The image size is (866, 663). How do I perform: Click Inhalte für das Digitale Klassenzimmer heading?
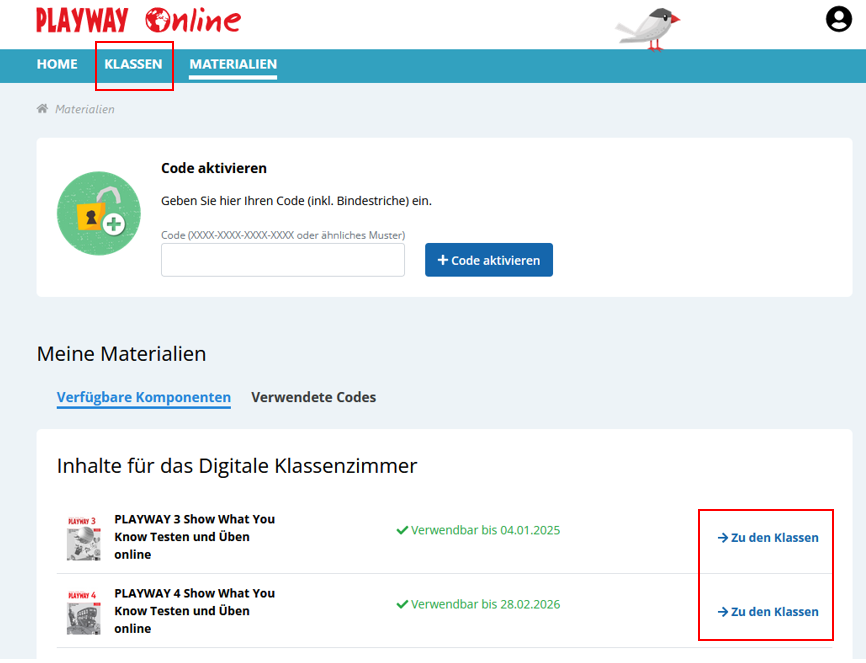[x=237, y=466]
